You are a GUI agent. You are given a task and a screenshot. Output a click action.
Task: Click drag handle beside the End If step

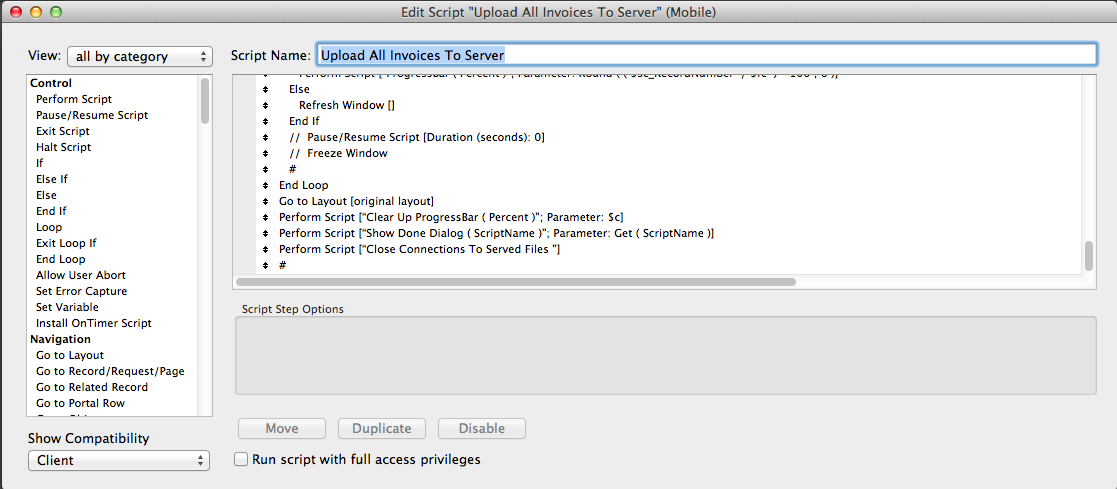click(x=265, y=121)
